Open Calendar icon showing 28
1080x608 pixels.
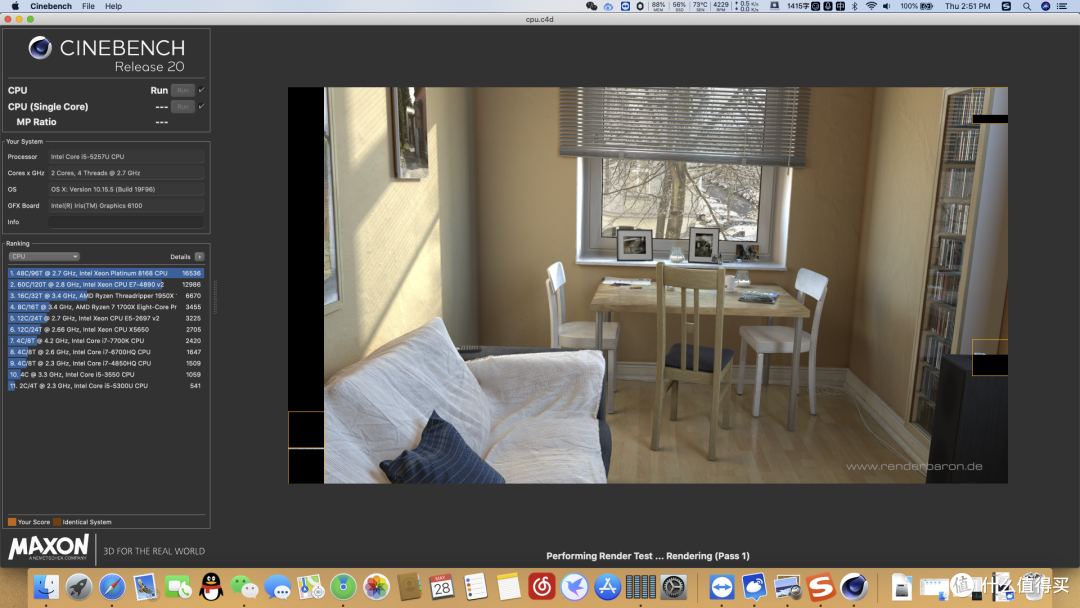[442, 587]
